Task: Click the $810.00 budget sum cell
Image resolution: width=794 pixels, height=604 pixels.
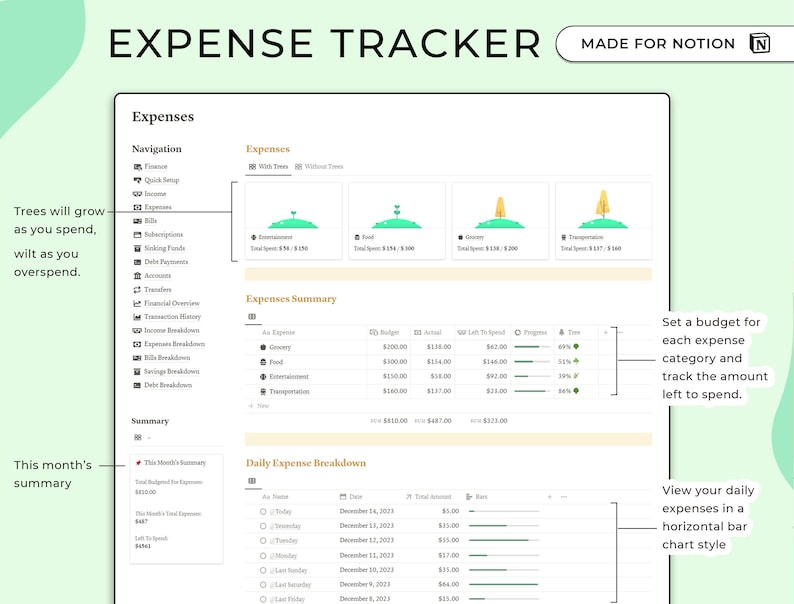Action: tap(389, 421)
